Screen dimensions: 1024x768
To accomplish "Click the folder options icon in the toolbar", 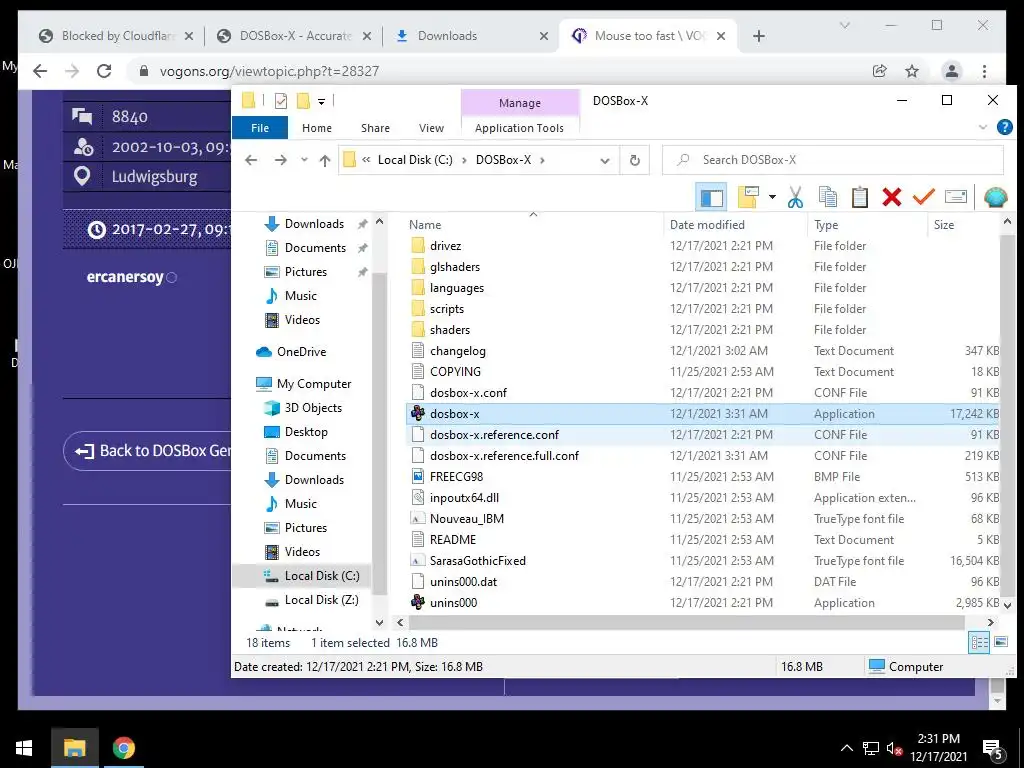I will 748,197.
